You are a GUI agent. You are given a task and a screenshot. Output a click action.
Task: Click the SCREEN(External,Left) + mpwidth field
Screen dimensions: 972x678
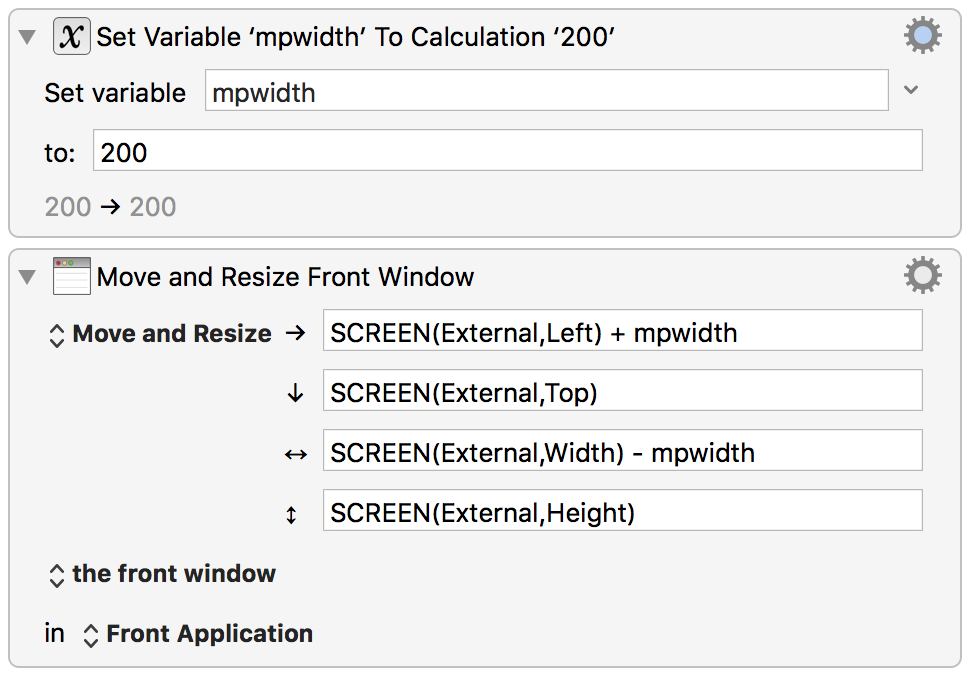pyautogui.click(x=622, y=330)
